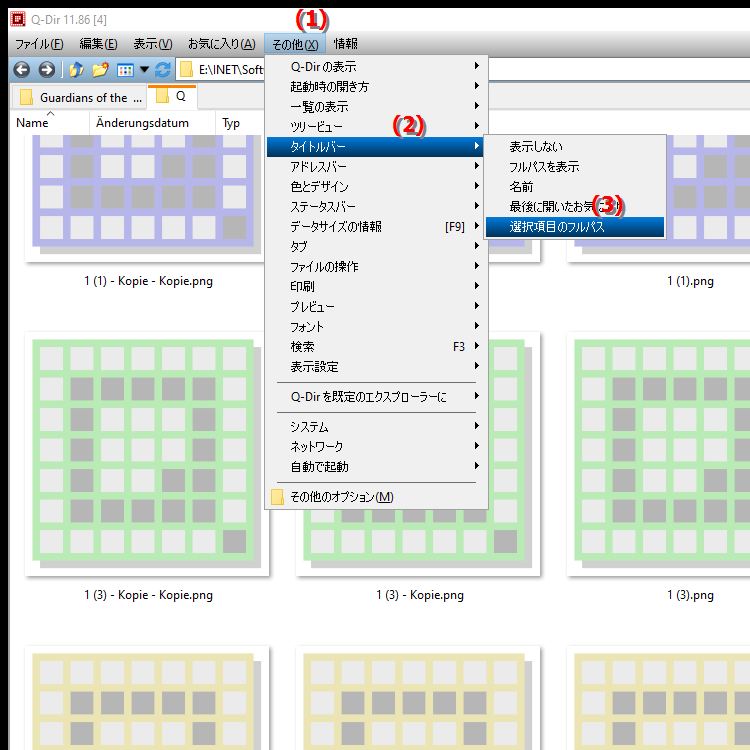Click the refresh icon in toolbar
The height and width of the screenshot is (750, 750).
click(163, 70)
